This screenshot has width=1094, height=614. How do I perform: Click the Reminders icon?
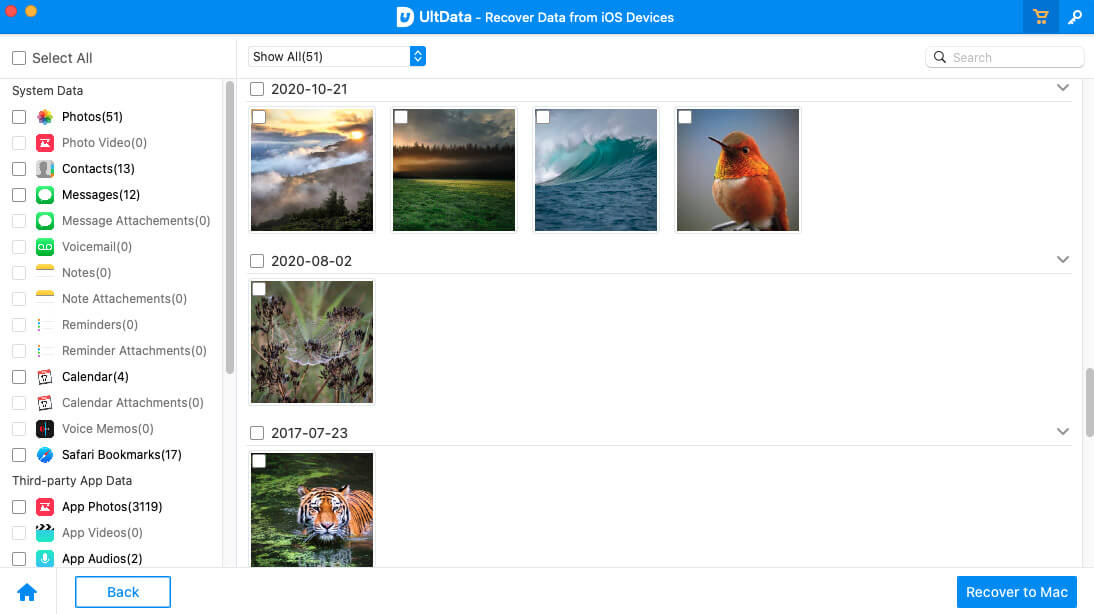(45, 325)
